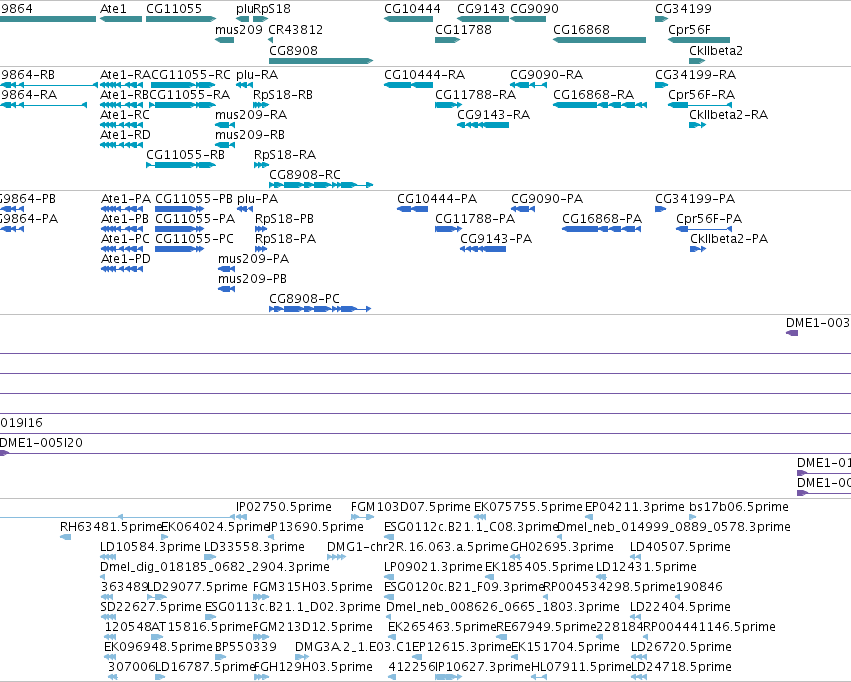Image resolution: width=851 pixels, height=682 pixels.
Task: Click transcript plu-RA
Action: (257, 74)
